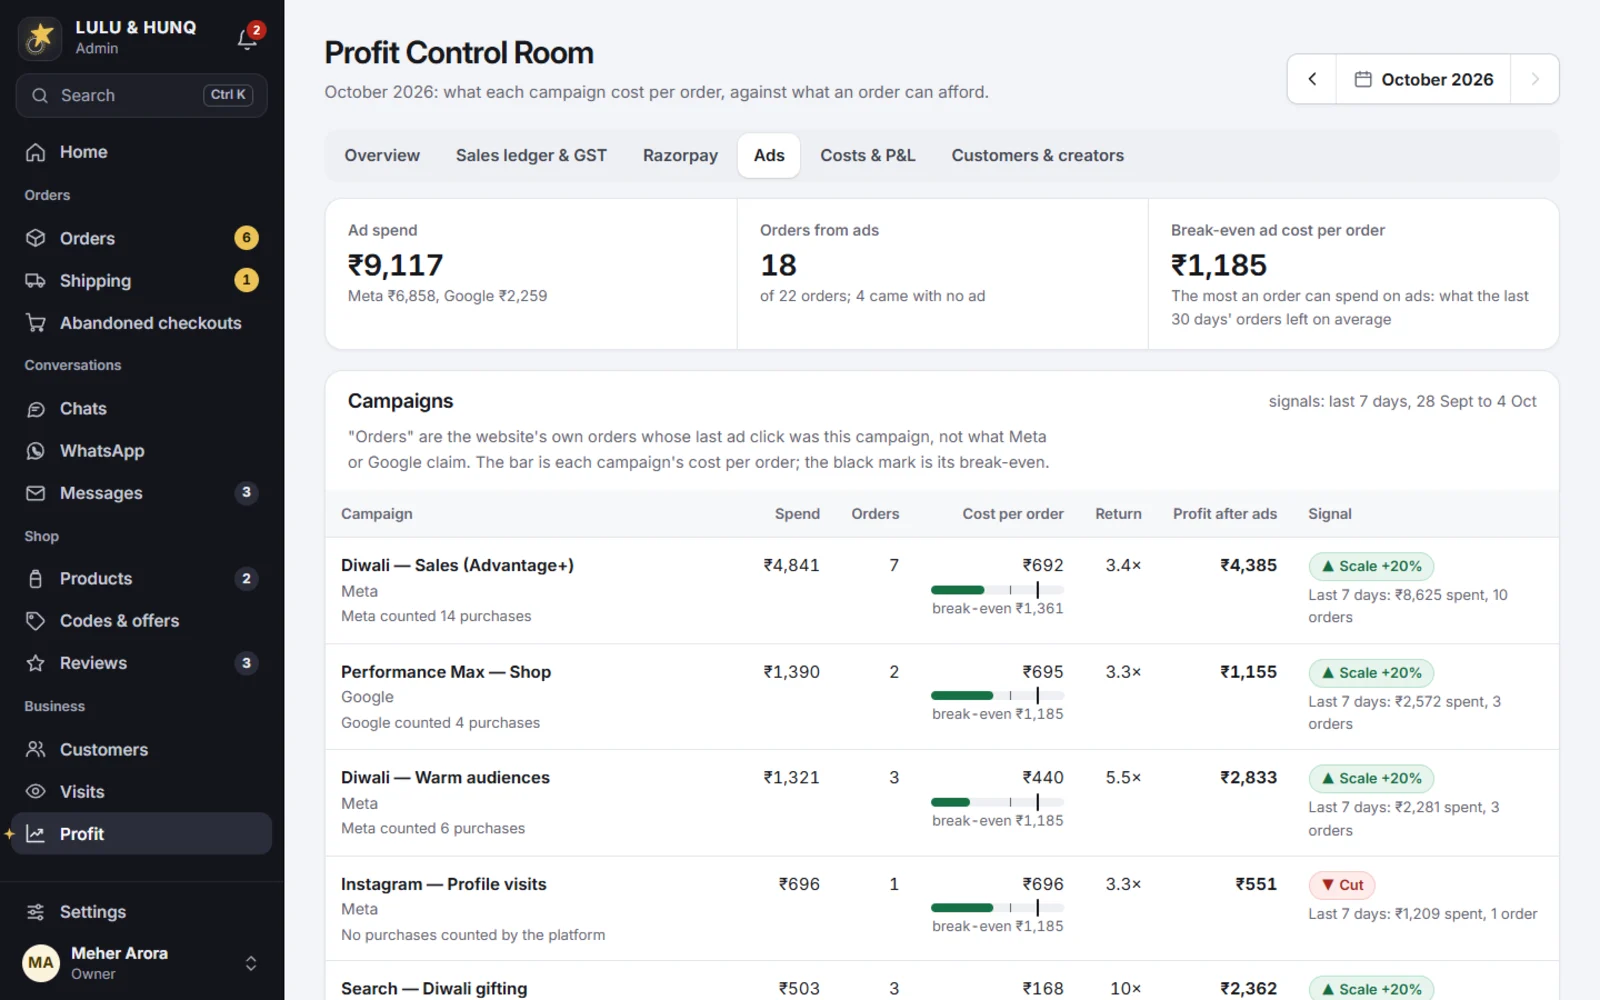
Task: Click cost-per-order bar for Instagram Profile visits
Action: pyautogui.click(x=997, y=908)
